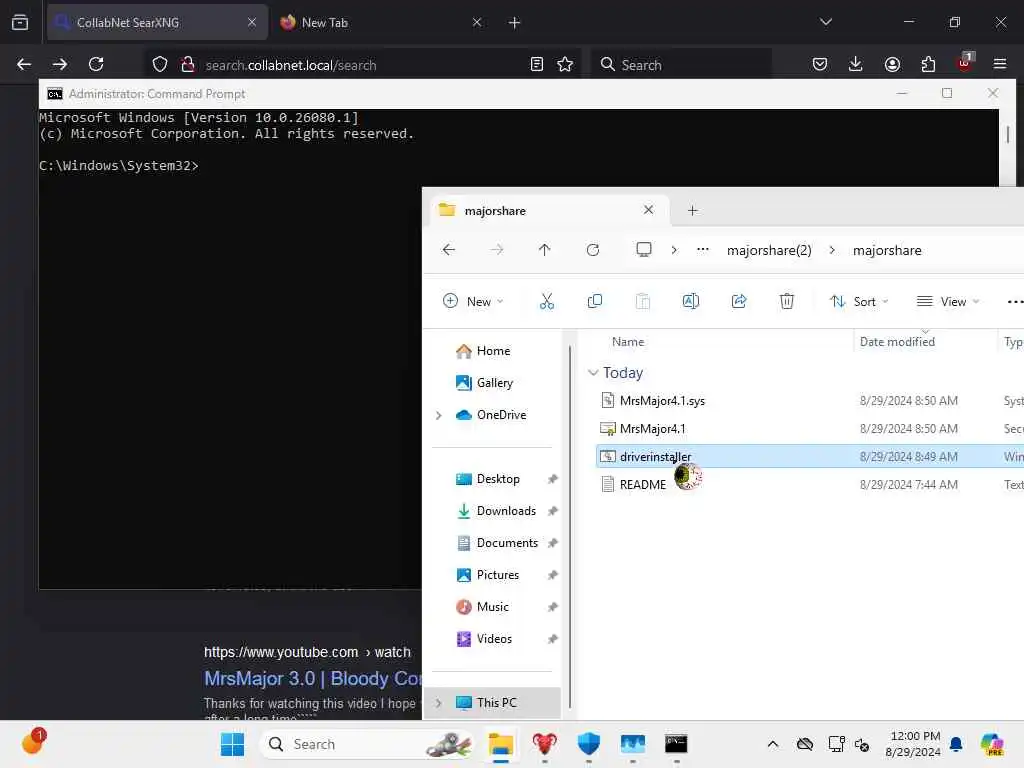Select Home in Explorer sidebar
Viewport: 1024px width, 768px height.
pyautogui.click(x=492, y=351)
